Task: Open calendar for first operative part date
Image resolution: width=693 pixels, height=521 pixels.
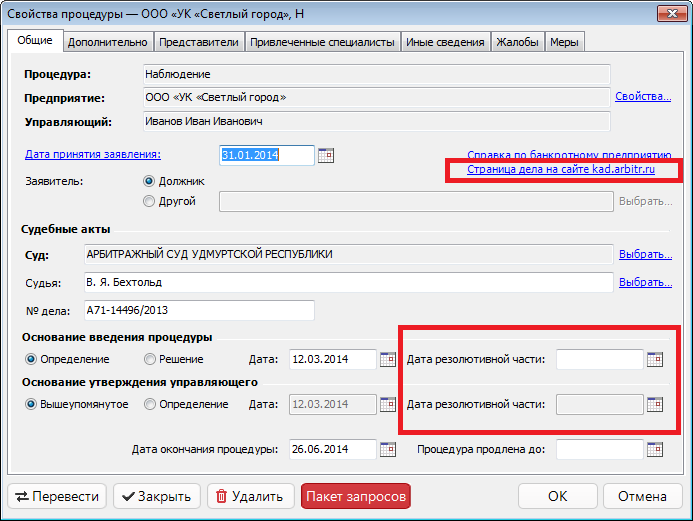Action: click(x=655, y=359)
